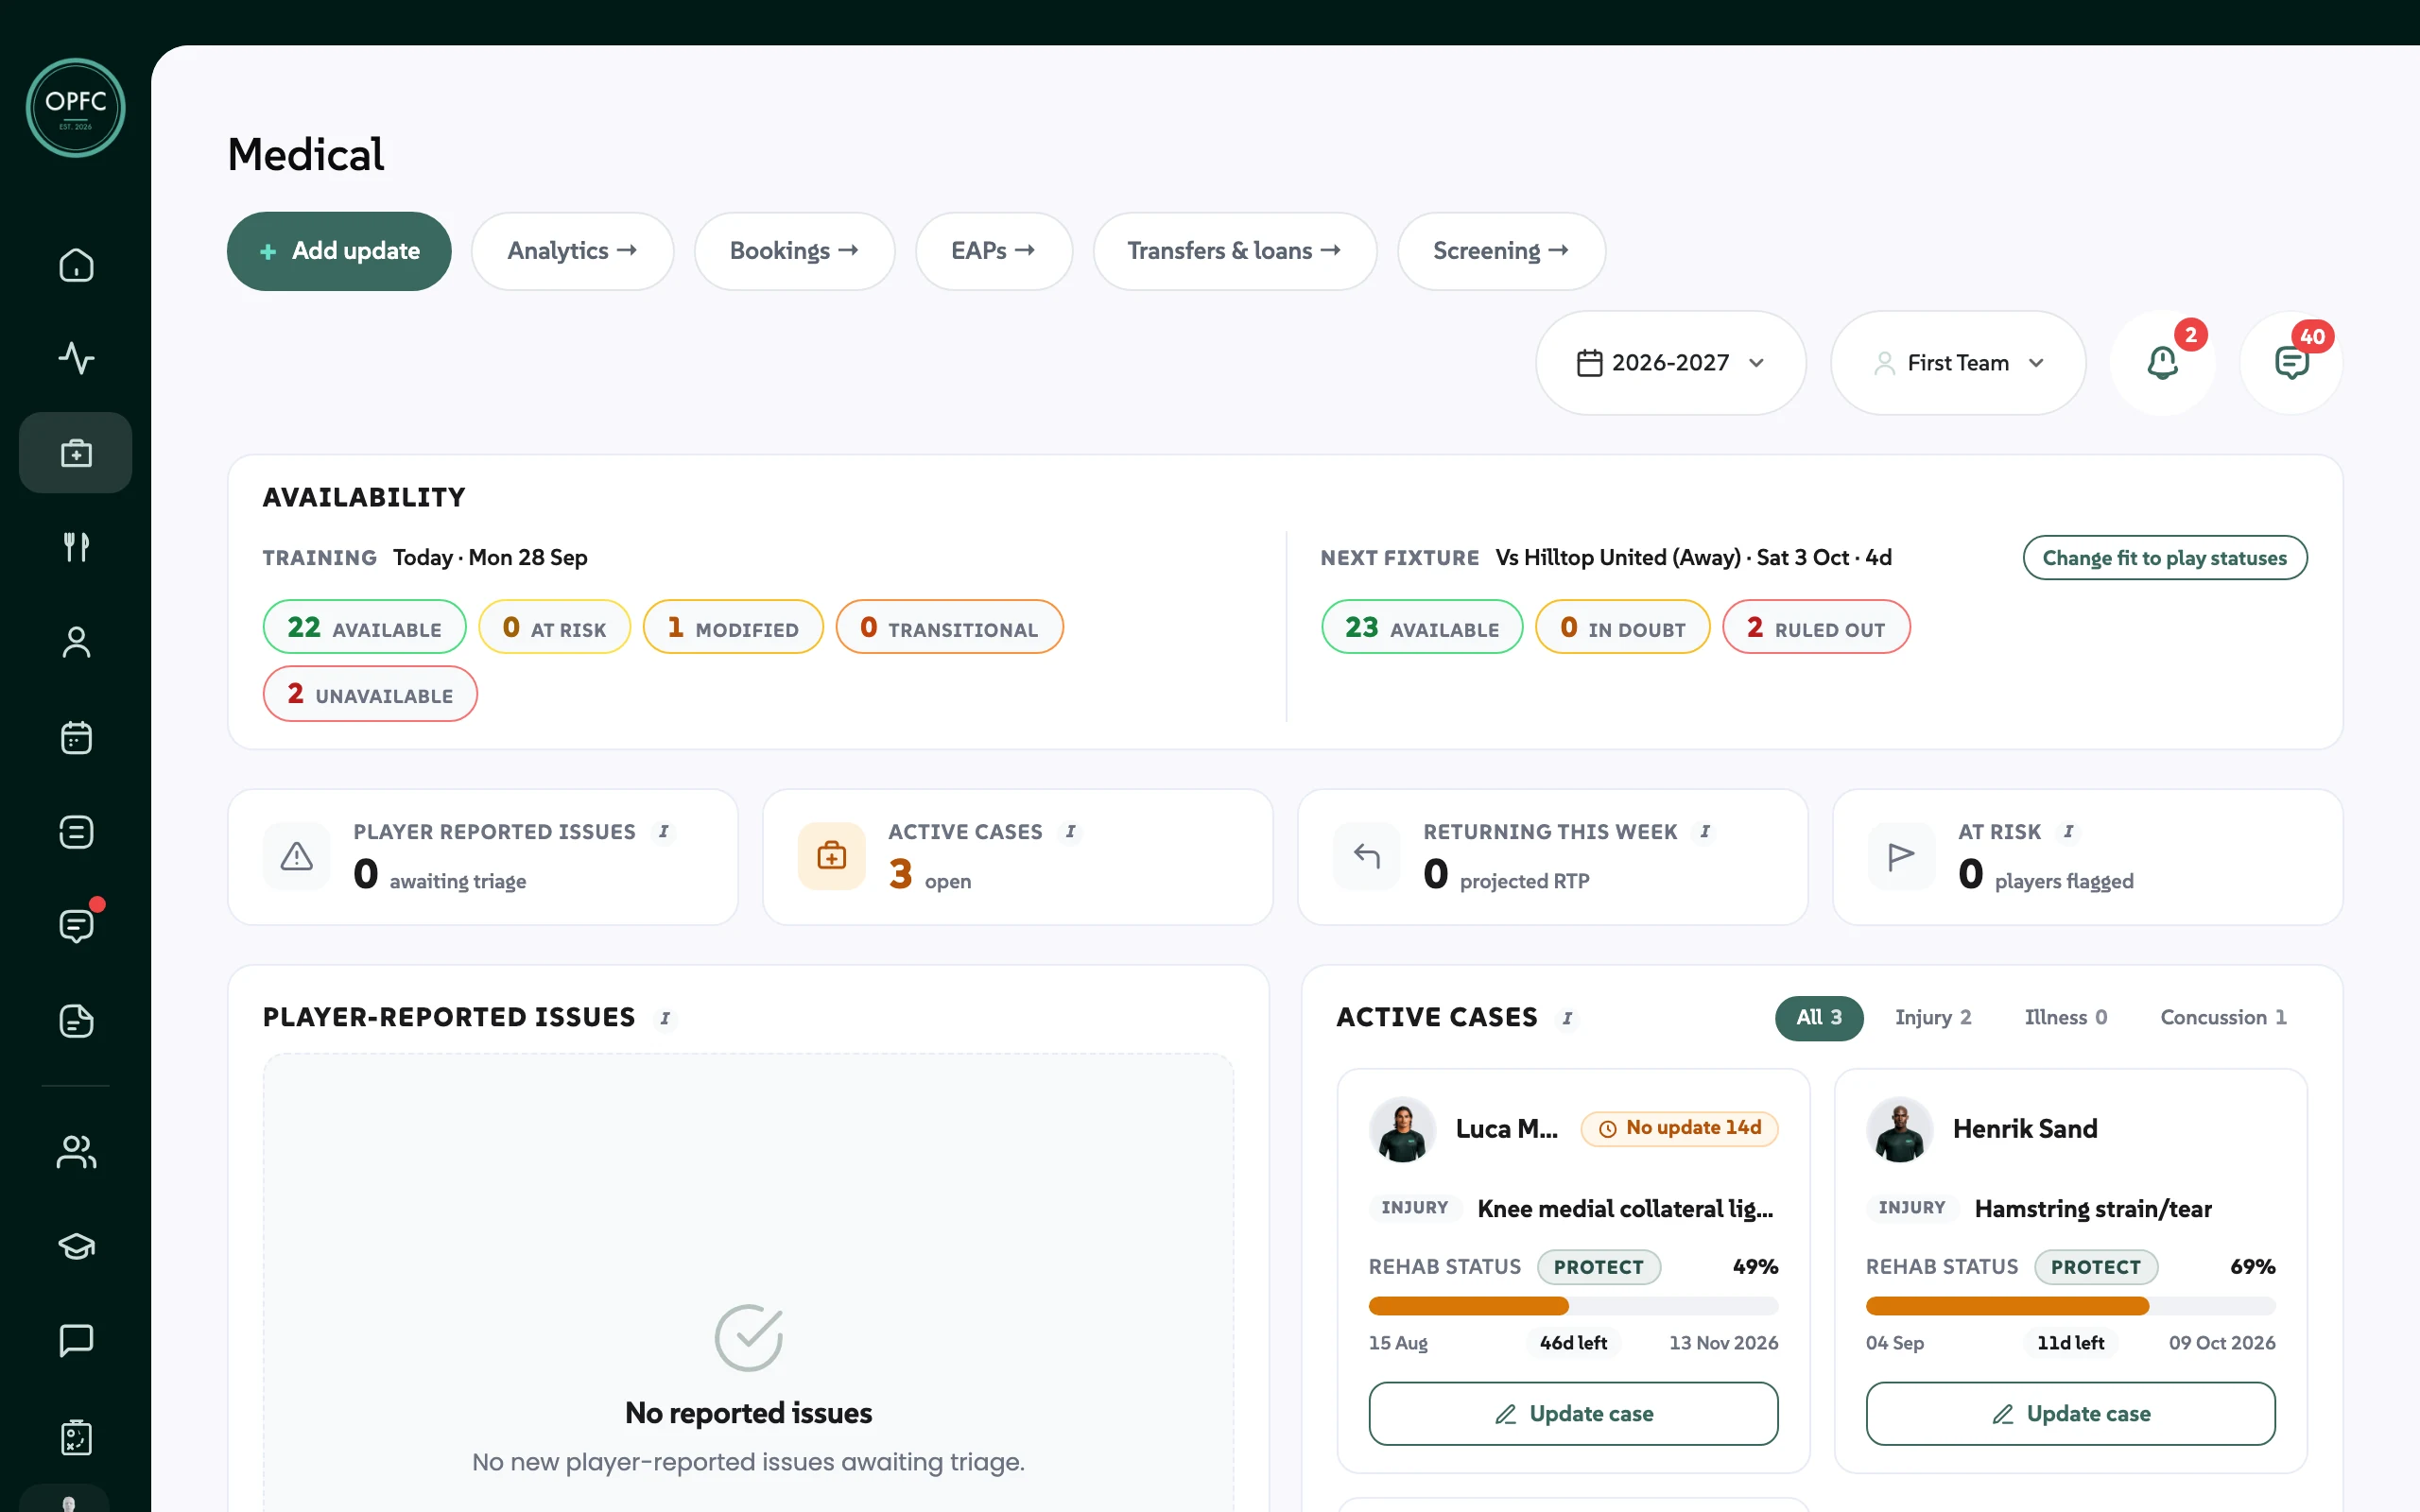This screenshot has height=1512, width=2420.
Task: Select the All 3 active cases filter
Action: 1818,1018
